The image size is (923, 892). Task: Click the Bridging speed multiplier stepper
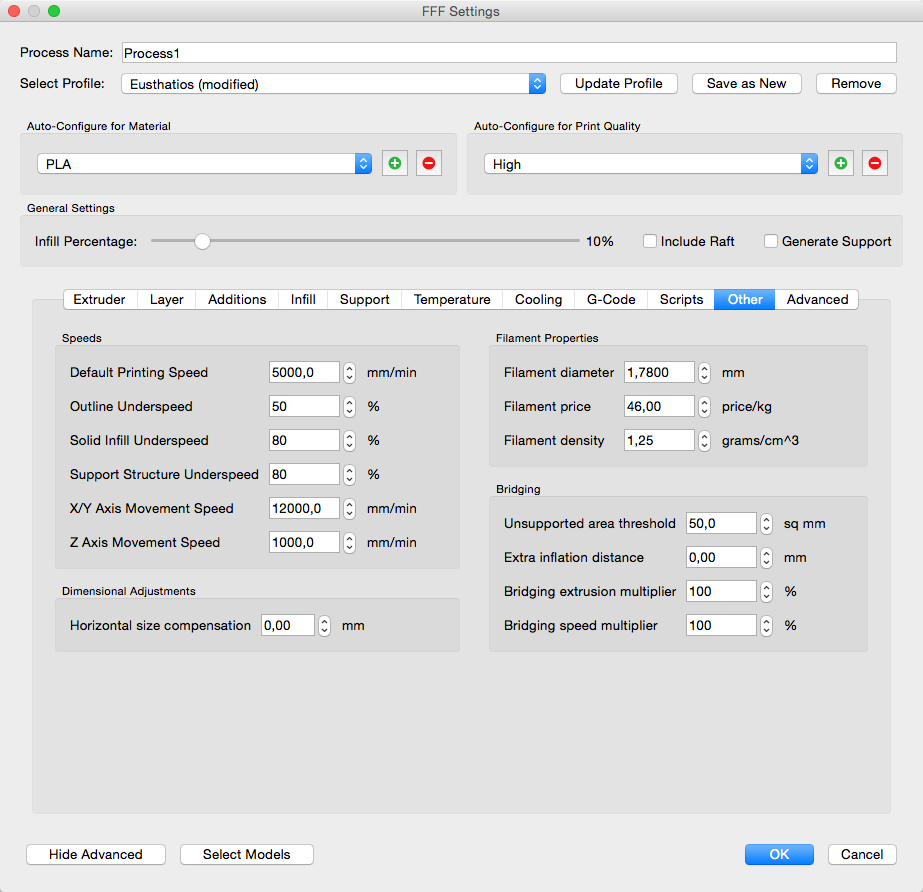(x=766, y=626)
